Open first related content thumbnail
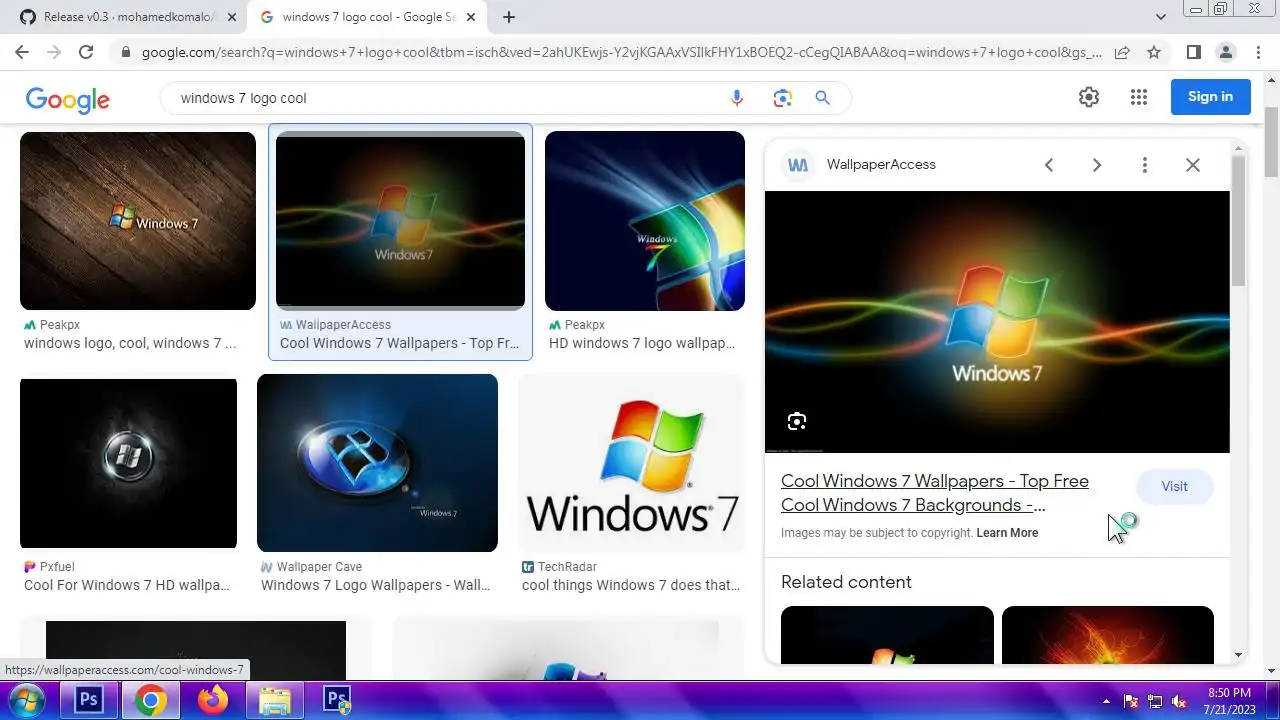The image size is (1280, 720). click(887, 635)
